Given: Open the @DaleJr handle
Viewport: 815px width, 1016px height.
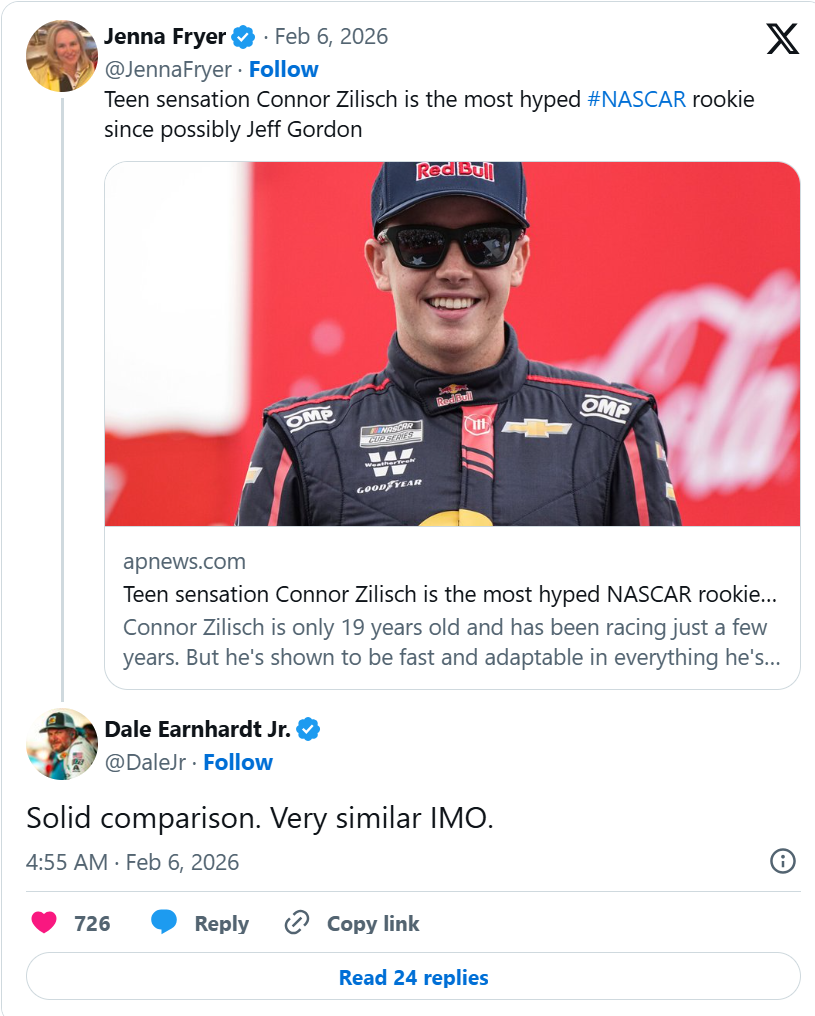Looking at the screenshot, I should coord(145,762).
